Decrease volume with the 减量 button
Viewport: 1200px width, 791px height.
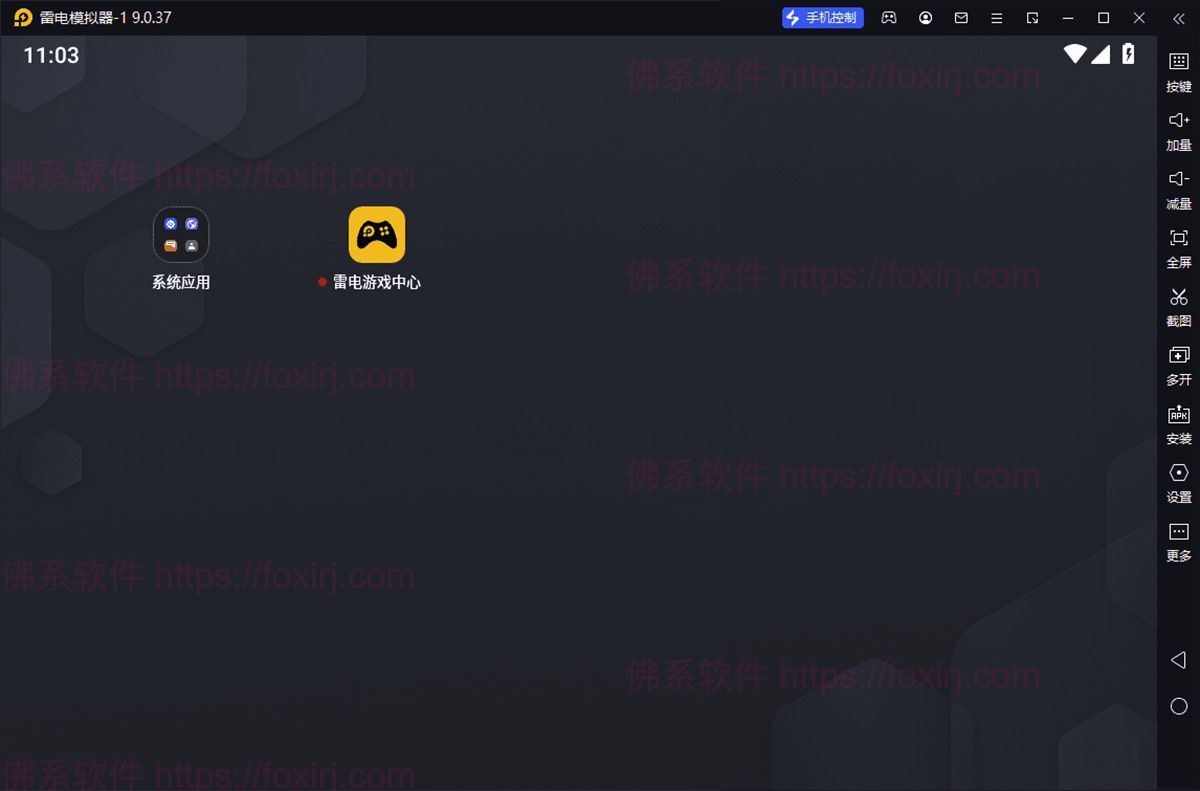pyautogui.click(x=1179, y=188)
